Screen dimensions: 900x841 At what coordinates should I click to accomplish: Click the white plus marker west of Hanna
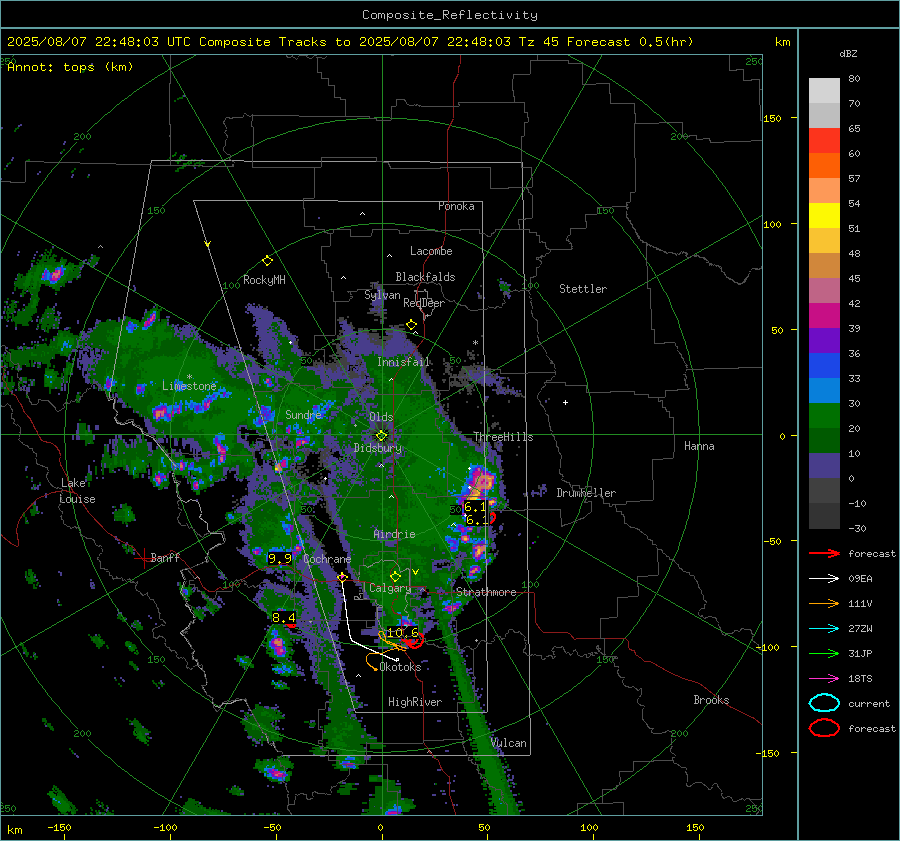pyautogui.click(x=565, y=402)
